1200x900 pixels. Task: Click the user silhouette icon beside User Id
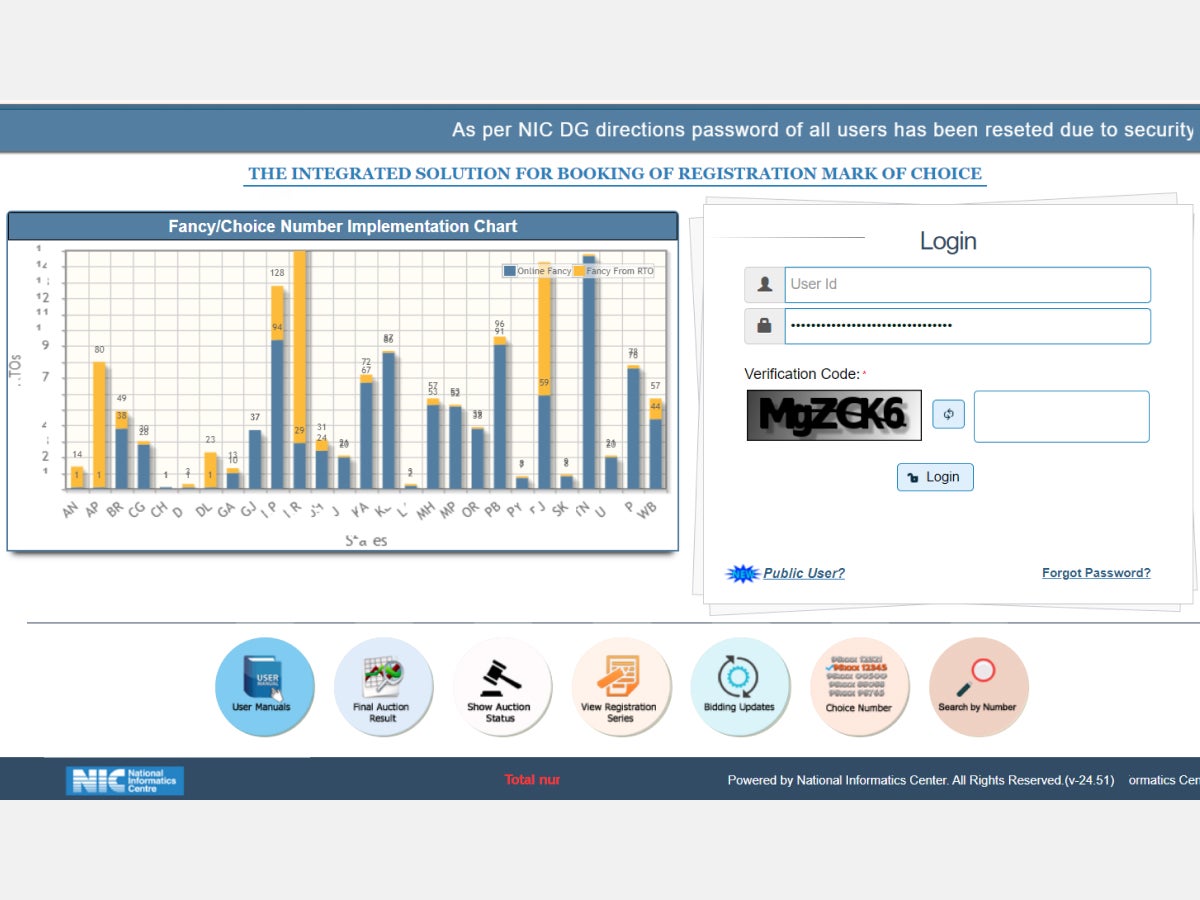[x=764, y=284]
